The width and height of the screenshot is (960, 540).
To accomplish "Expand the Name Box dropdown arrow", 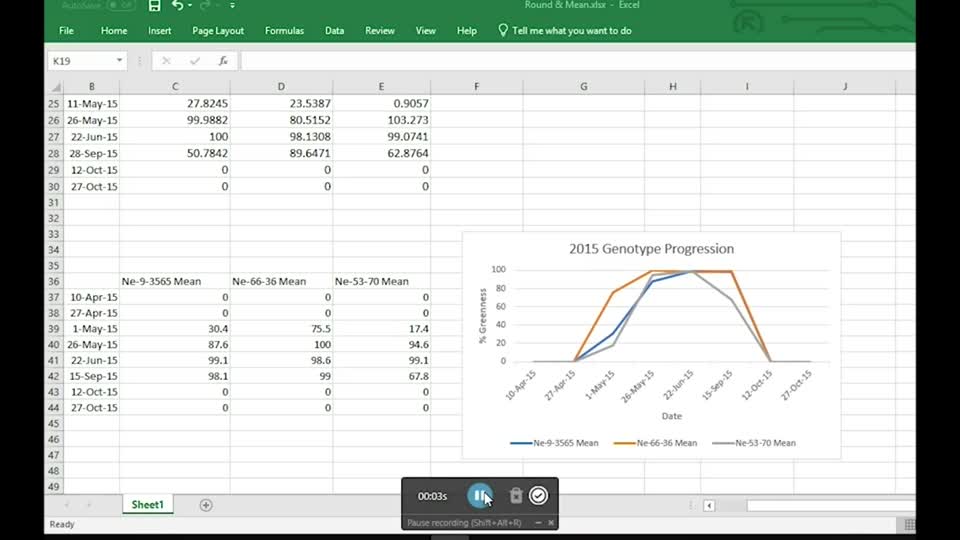I will (119, 61).
